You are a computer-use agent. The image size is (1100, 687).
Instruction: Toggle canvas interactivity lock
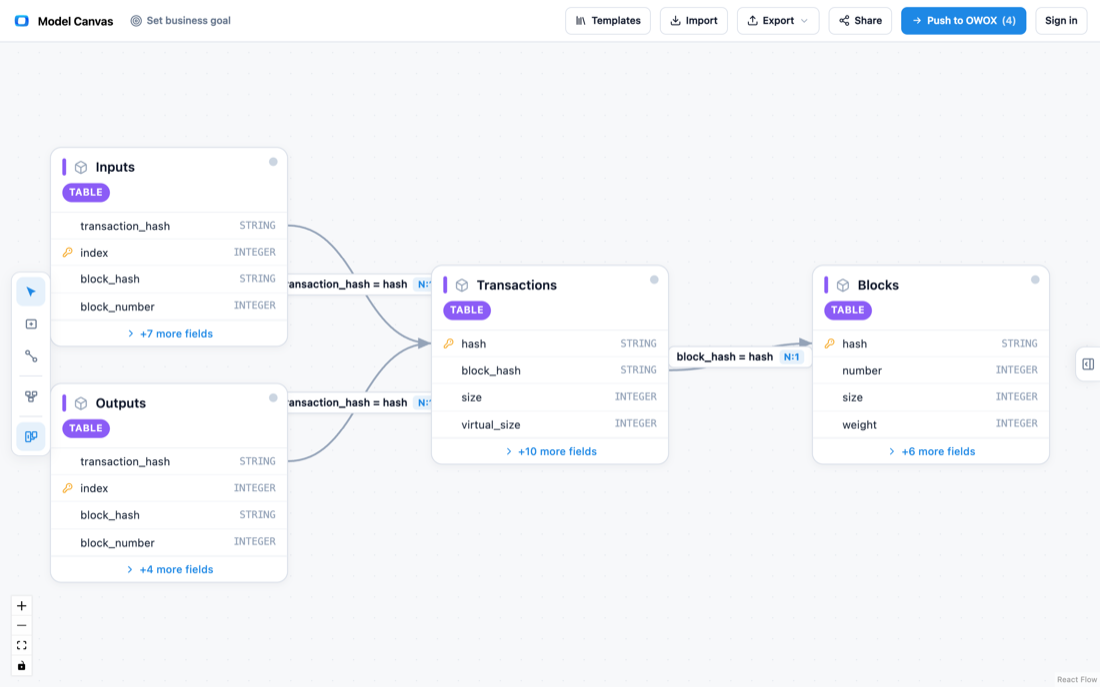(22, 665)
